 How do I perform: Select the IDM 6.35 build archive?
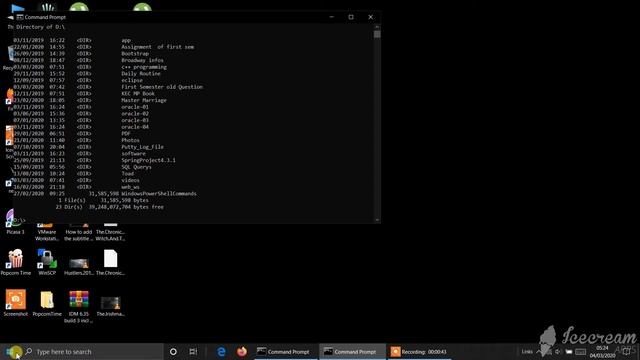tap(79, 307)
